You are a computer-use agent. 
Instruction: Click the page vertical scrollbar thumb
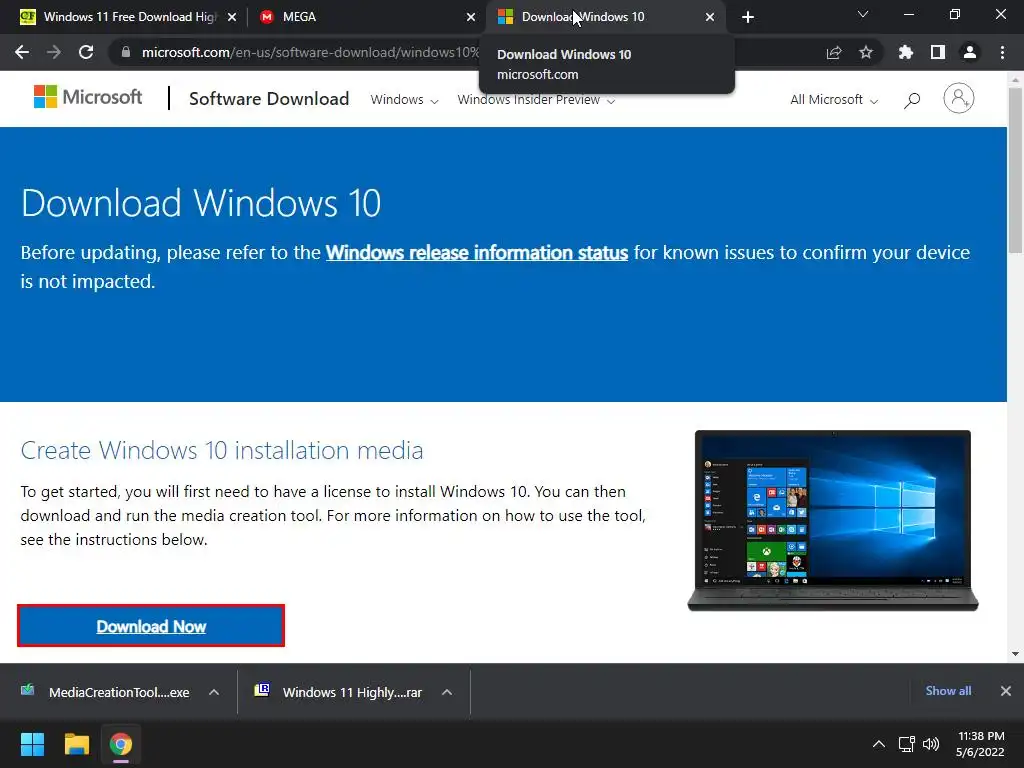pyautogui.click(x=1016, y=170)
